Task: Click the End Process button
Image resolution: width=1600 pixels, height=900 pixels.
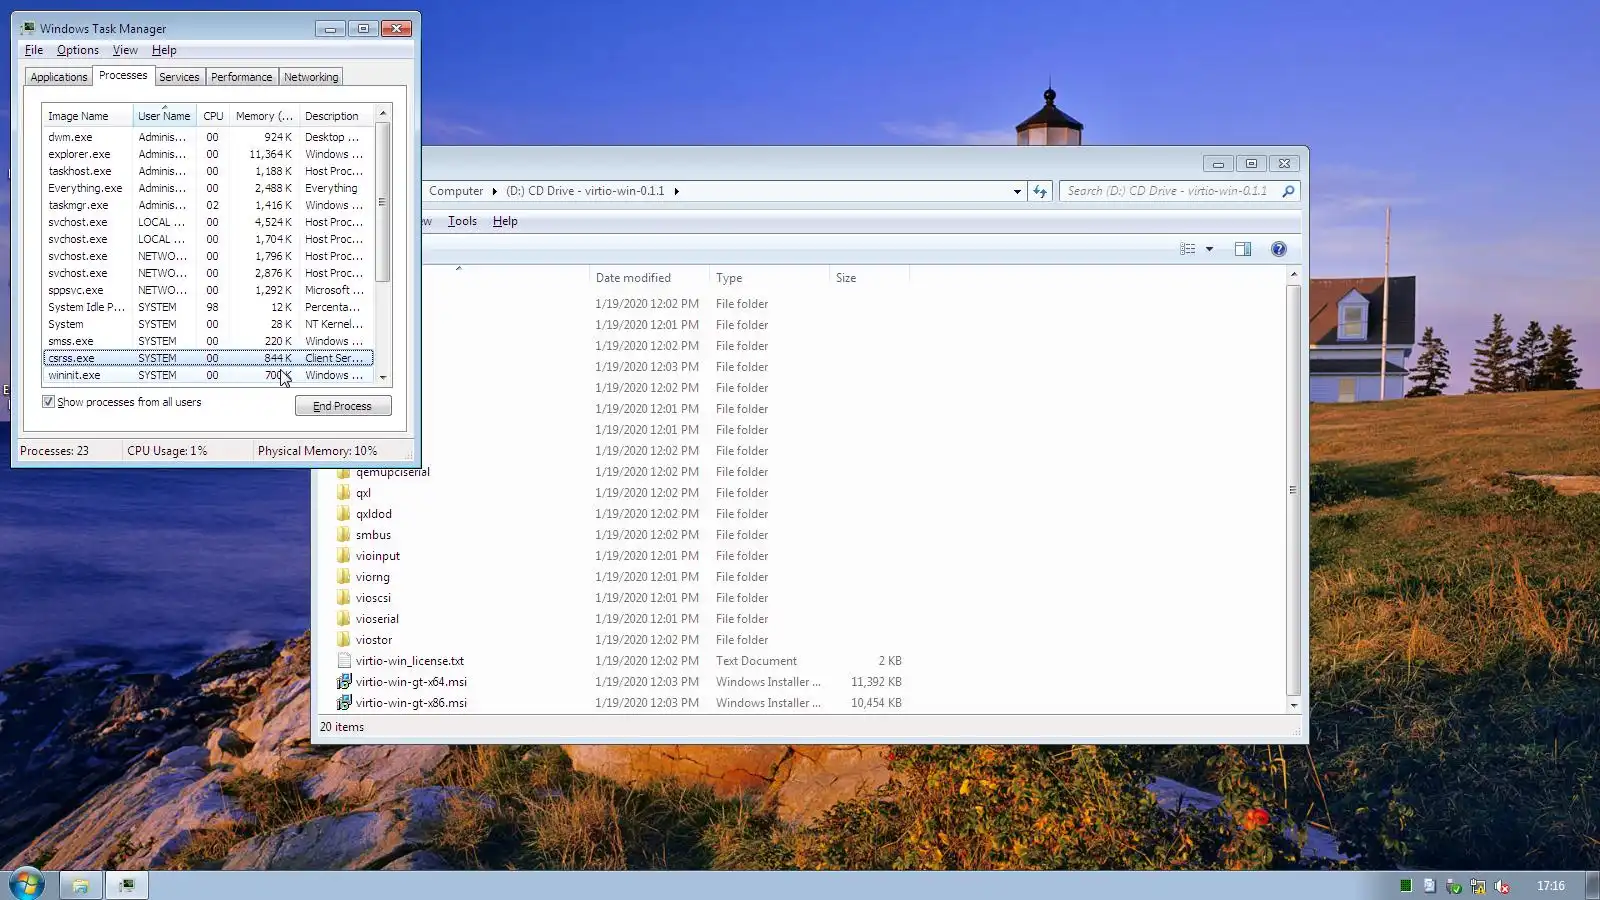Action: coord(343,406)
